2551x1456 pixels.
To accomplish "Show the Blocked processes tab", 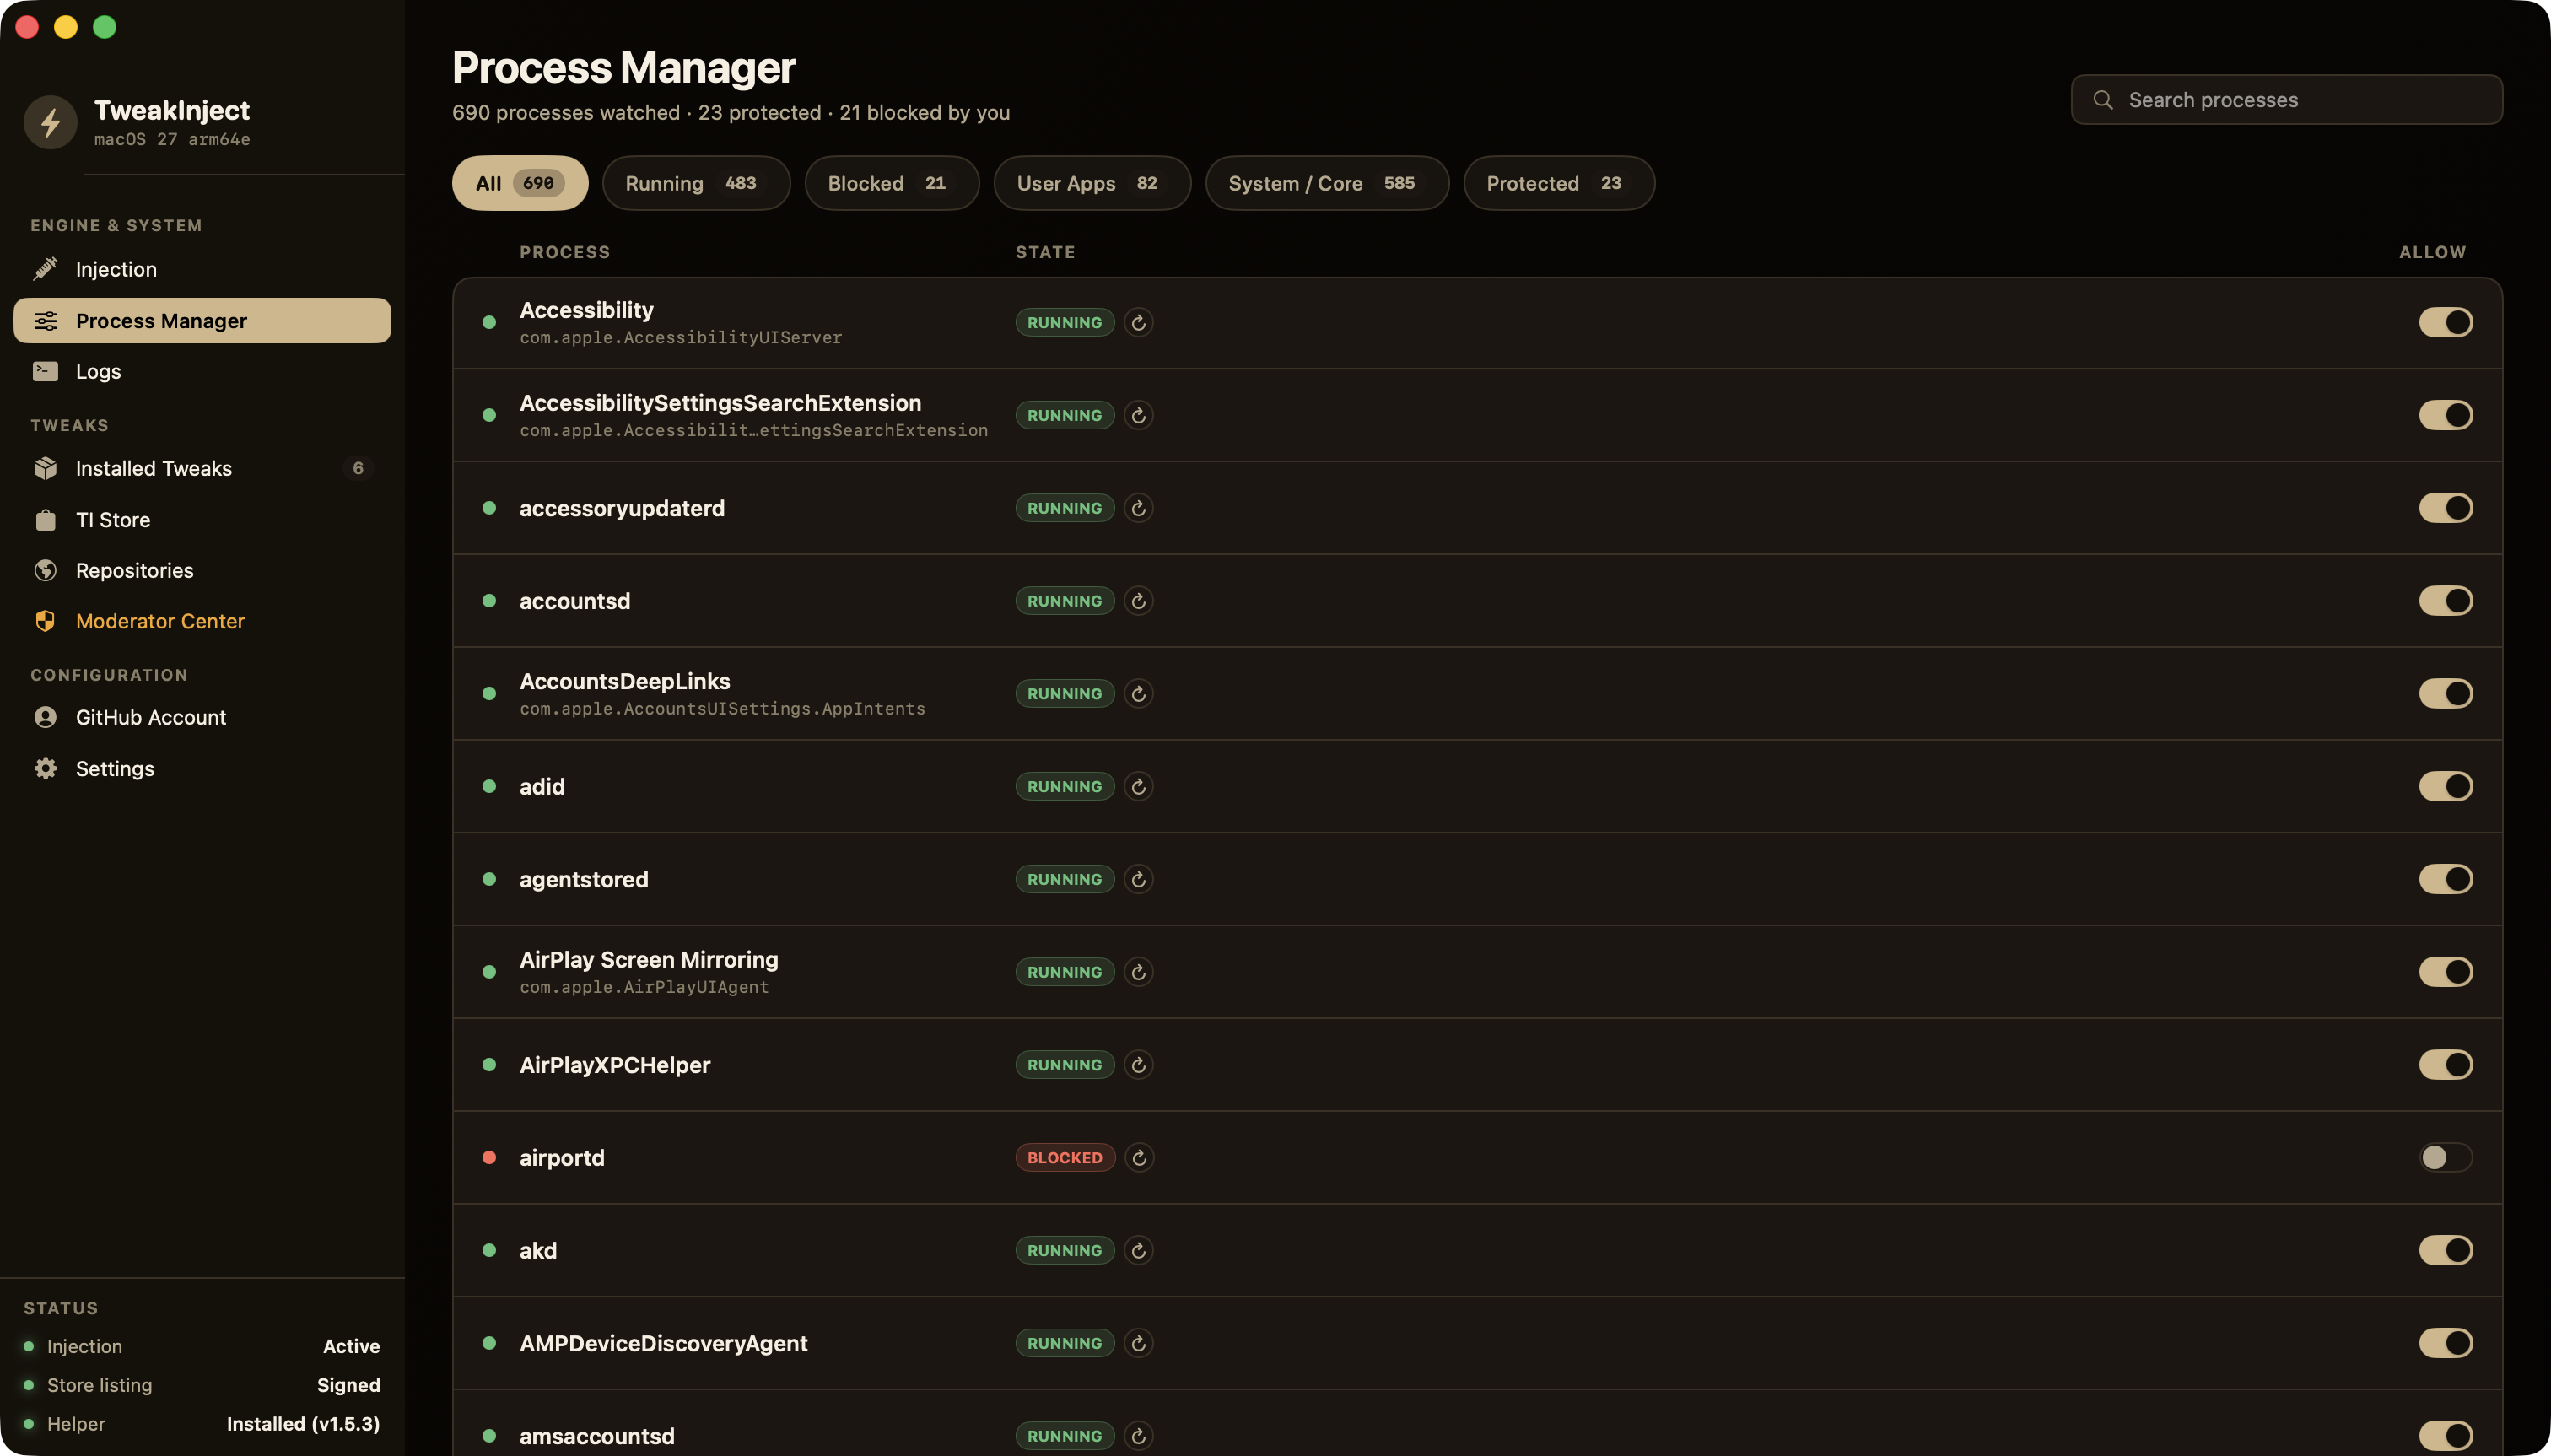I will tap(892, 183).
